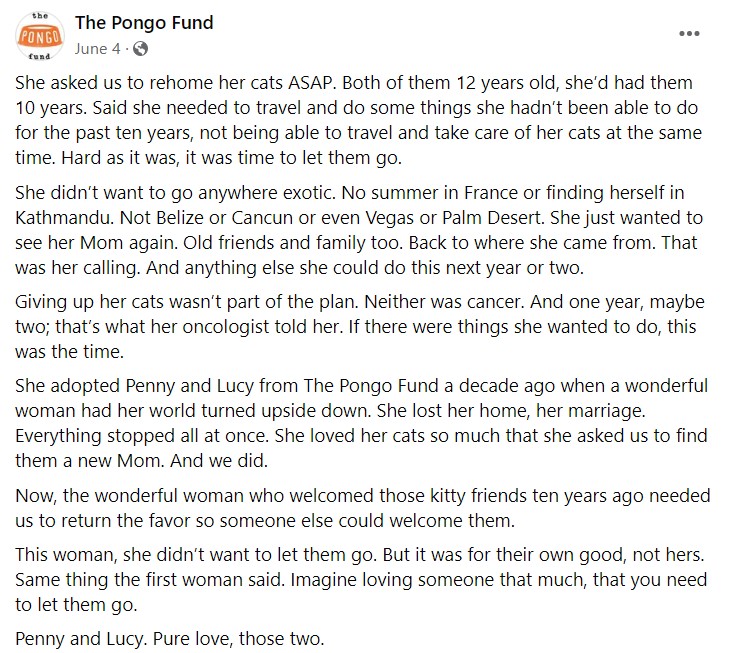Click the globe public audience icon
Viewport: 730px width, 653px height.
tap(141, 49)
